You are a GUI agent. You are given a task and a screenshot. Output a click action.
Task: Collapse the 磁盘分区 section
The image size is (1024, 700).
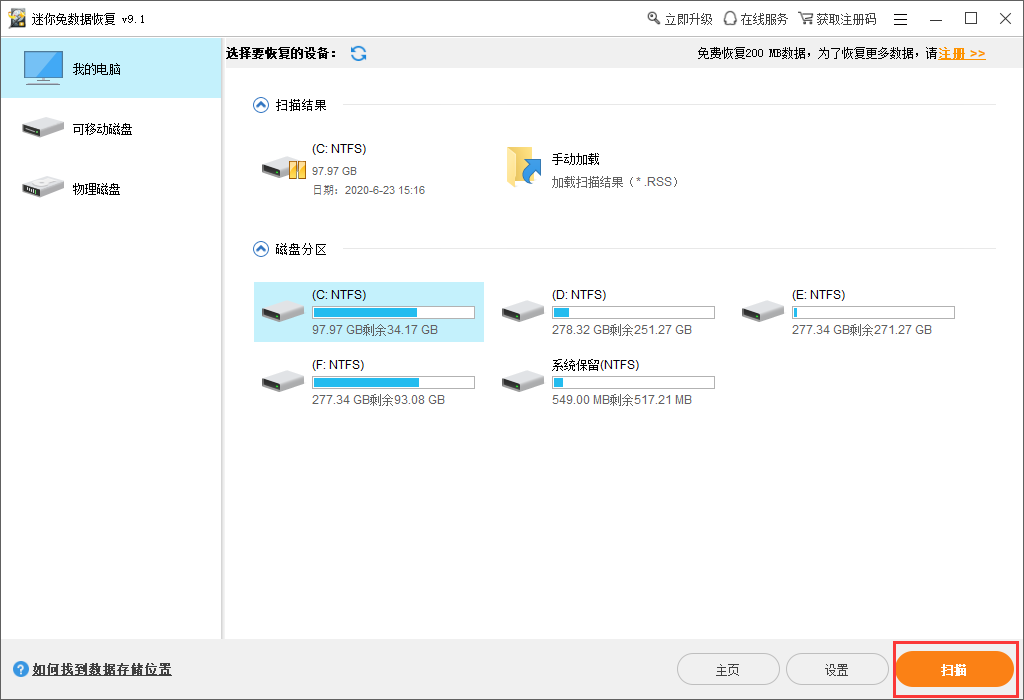[x=261, y=249]
